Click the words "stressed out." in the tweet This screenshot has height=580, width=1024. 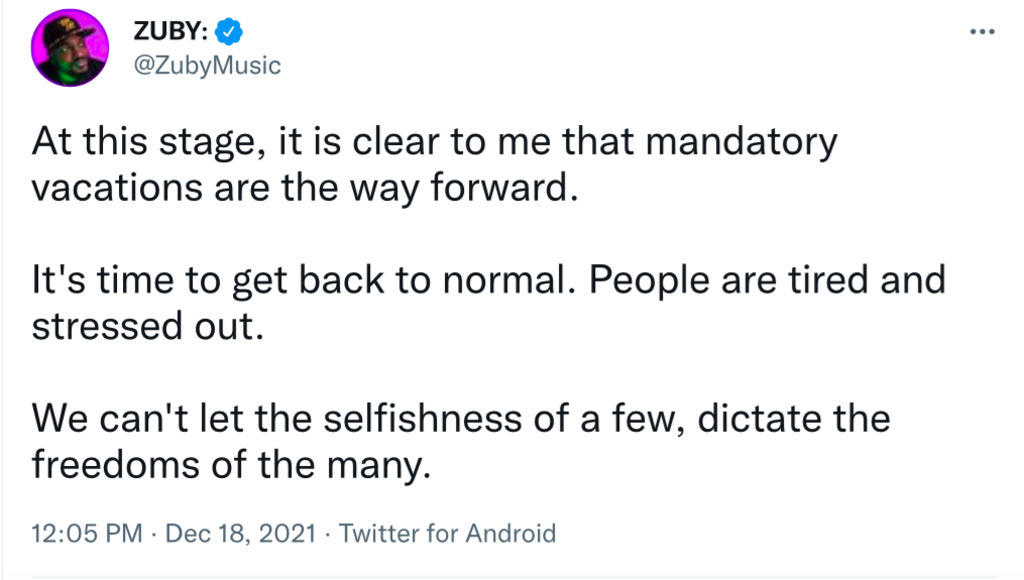pos(148,326)
